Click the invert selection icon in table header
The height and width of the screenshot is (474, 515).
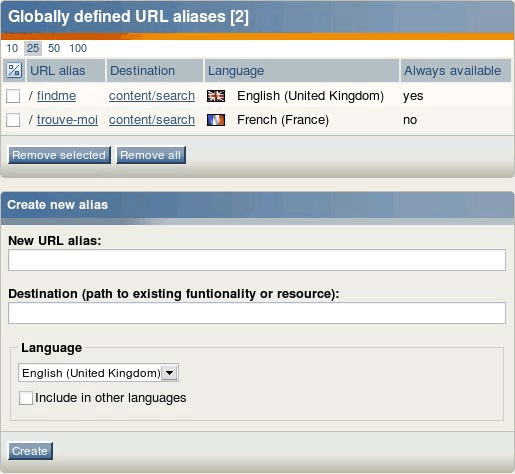pyautogui.click(x=14, y=70)
